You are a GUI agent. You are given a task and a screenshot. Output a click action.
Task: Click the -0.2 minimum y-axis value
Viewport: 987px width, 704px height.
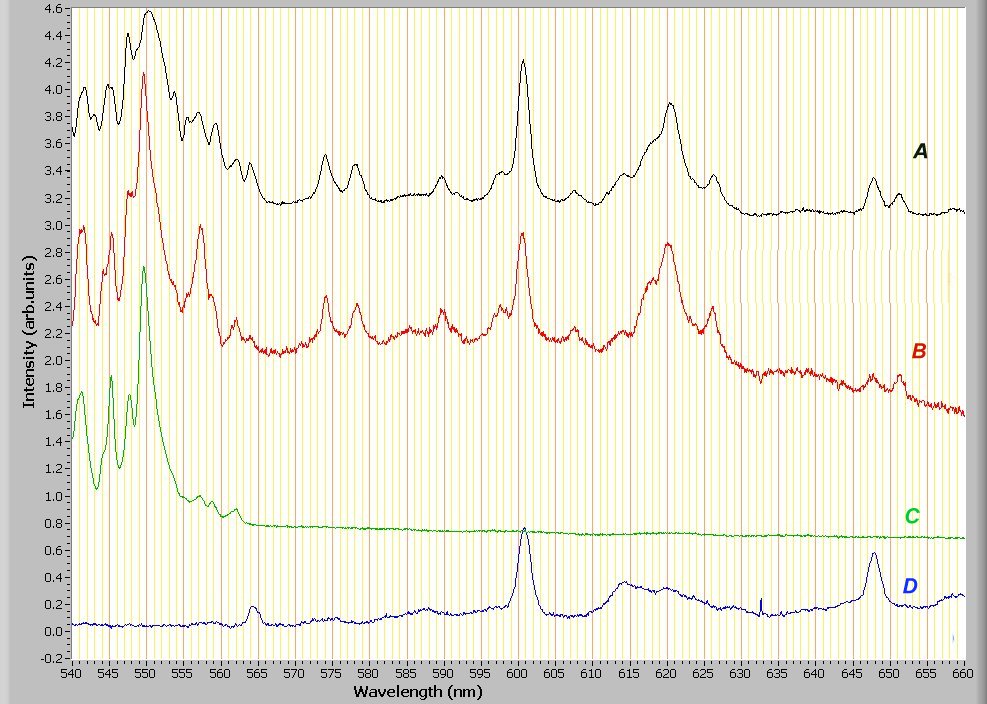(48, 659)
